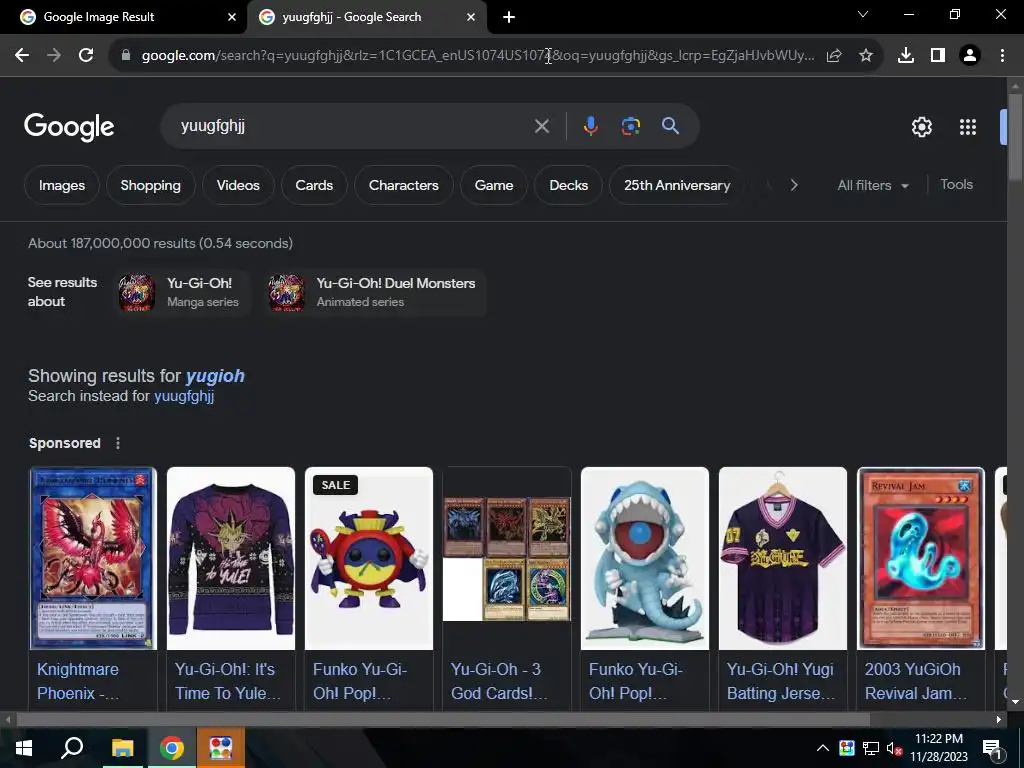The image size is (1024, 768).
Task: Click into the Google search input field
Action: [353, 126]
